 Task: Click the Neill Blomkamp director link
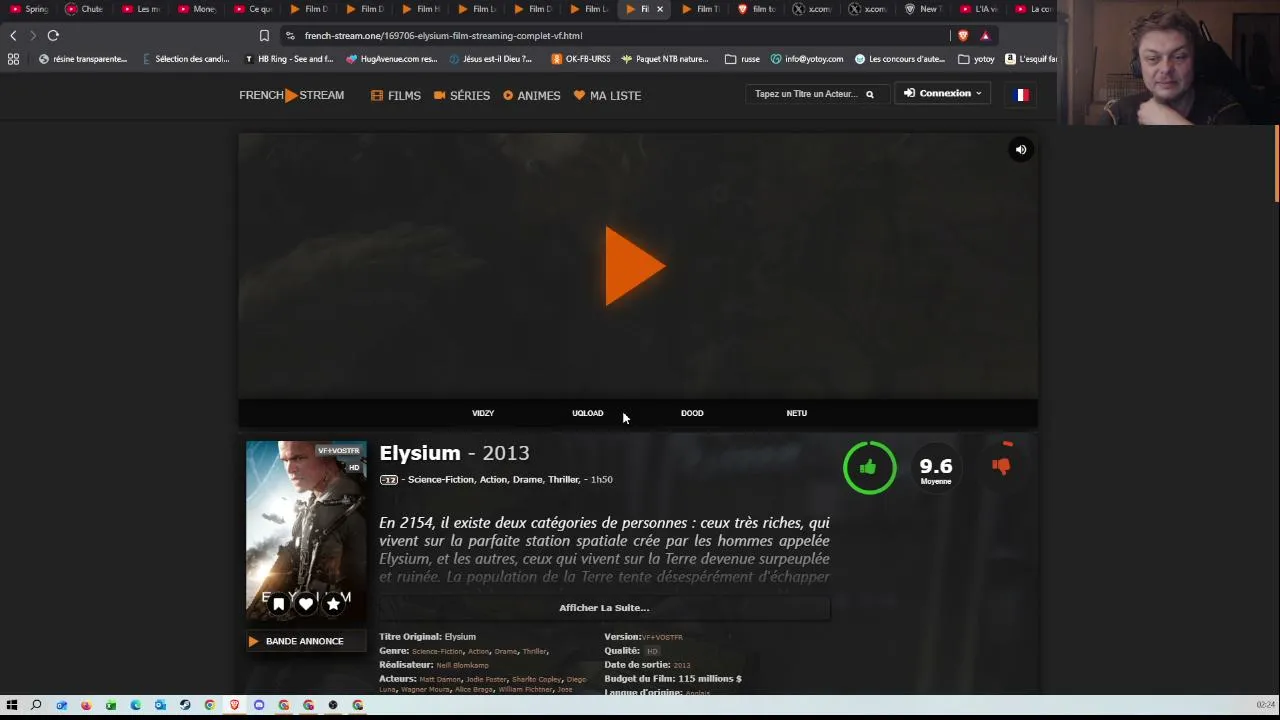pyautogui.click(x=462, y=665)
